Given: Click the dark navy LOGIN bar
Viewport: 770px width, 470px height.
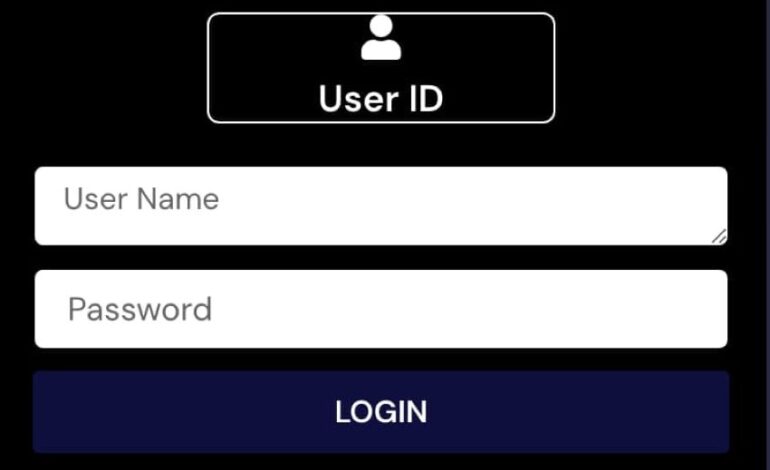Looking at the screenshot, I should click(381, 412).
